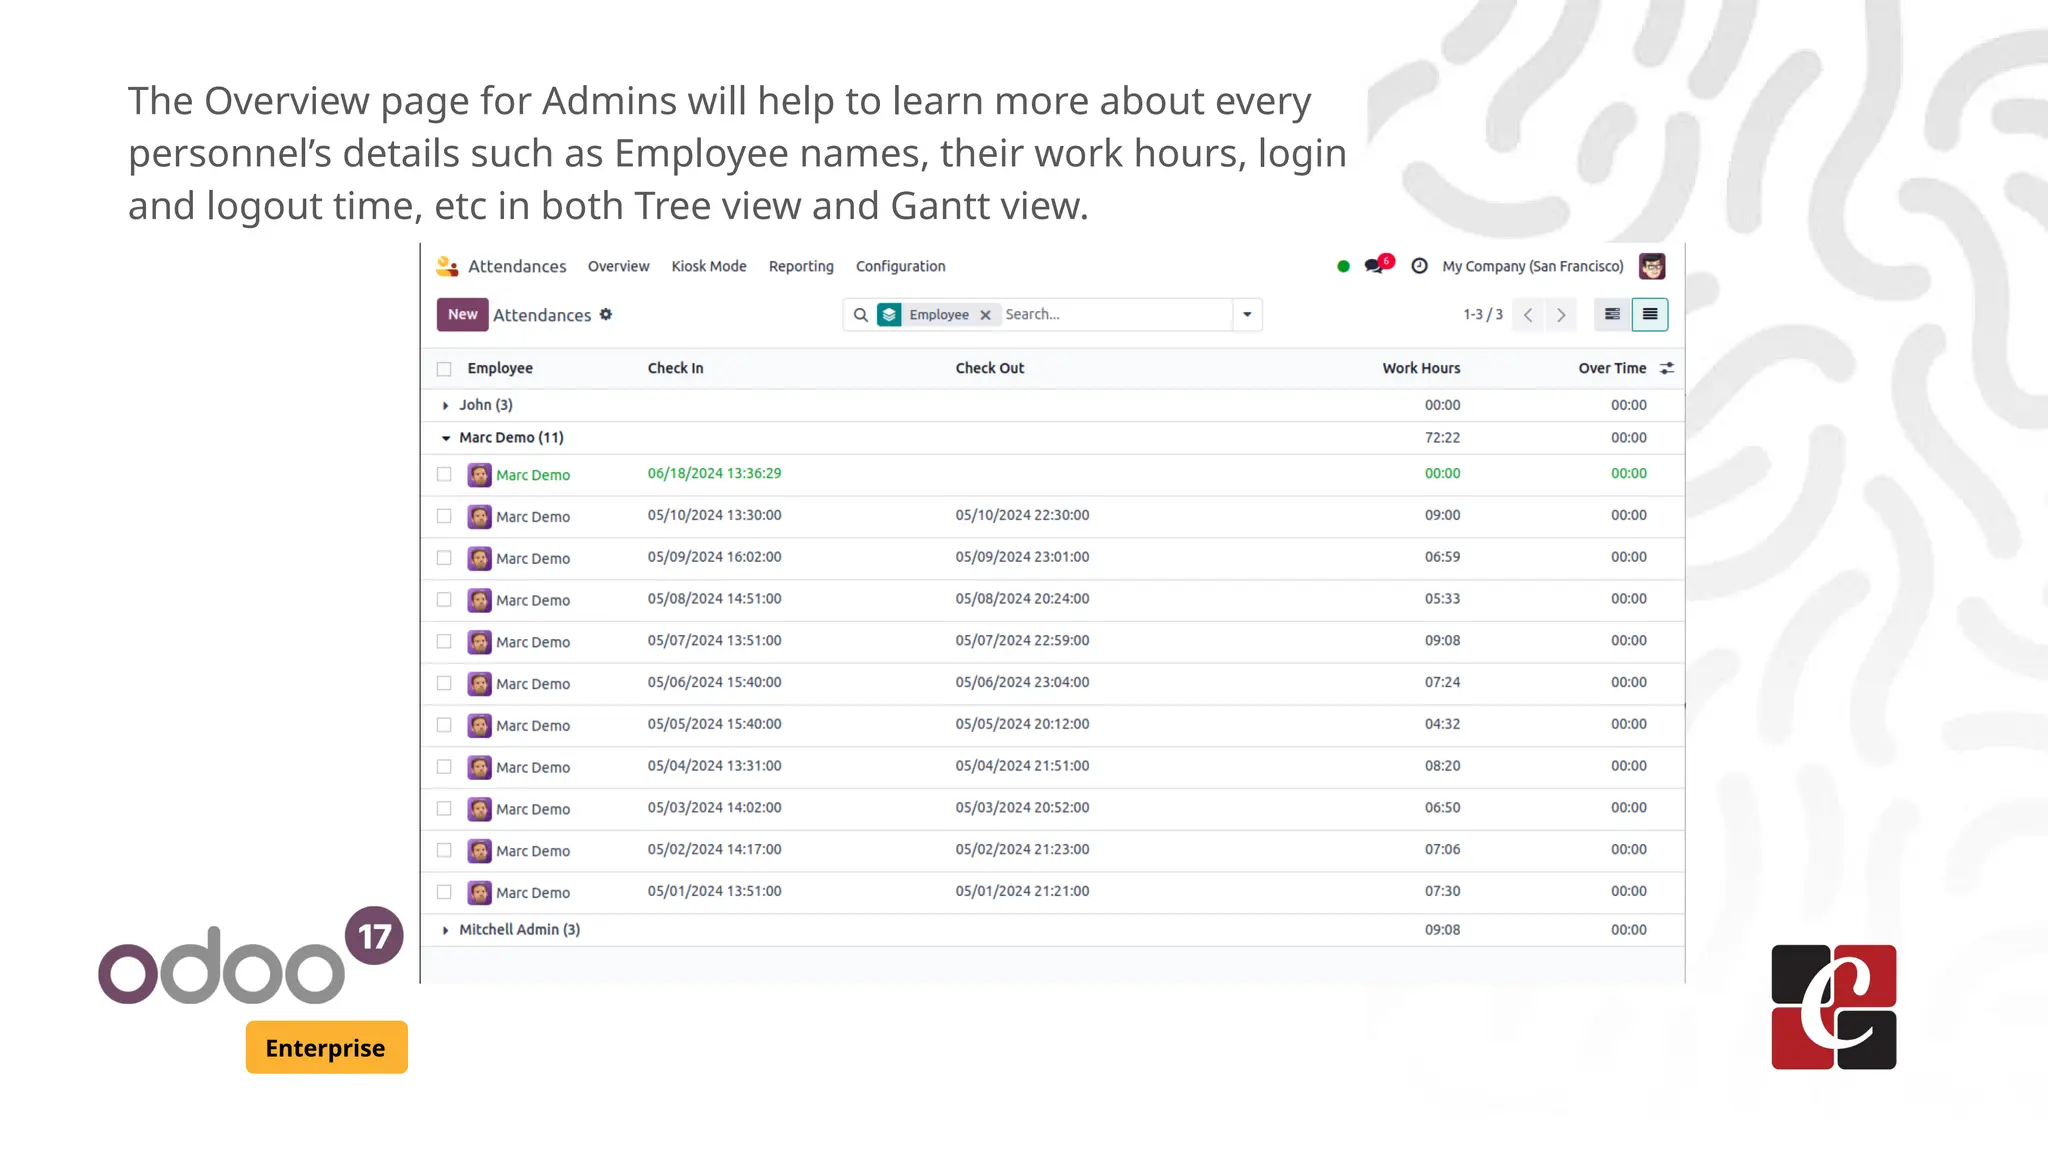Image resolution: width=2048 pixels, height=1152 pixels.
Task: Click the green check-in 06/18/2024 13:36:29
Action: pos(714,473)
